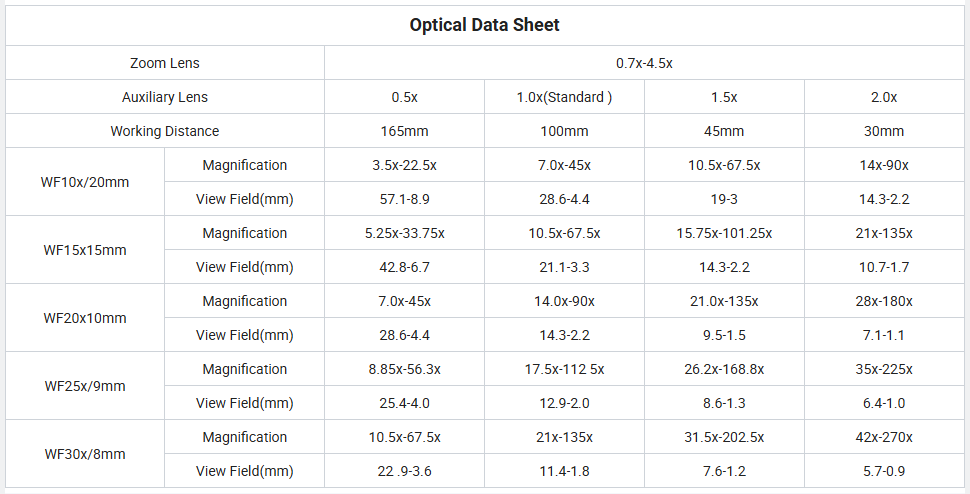
Task: Select the 42x-270x magnification cell
Action: pos(883,437)
